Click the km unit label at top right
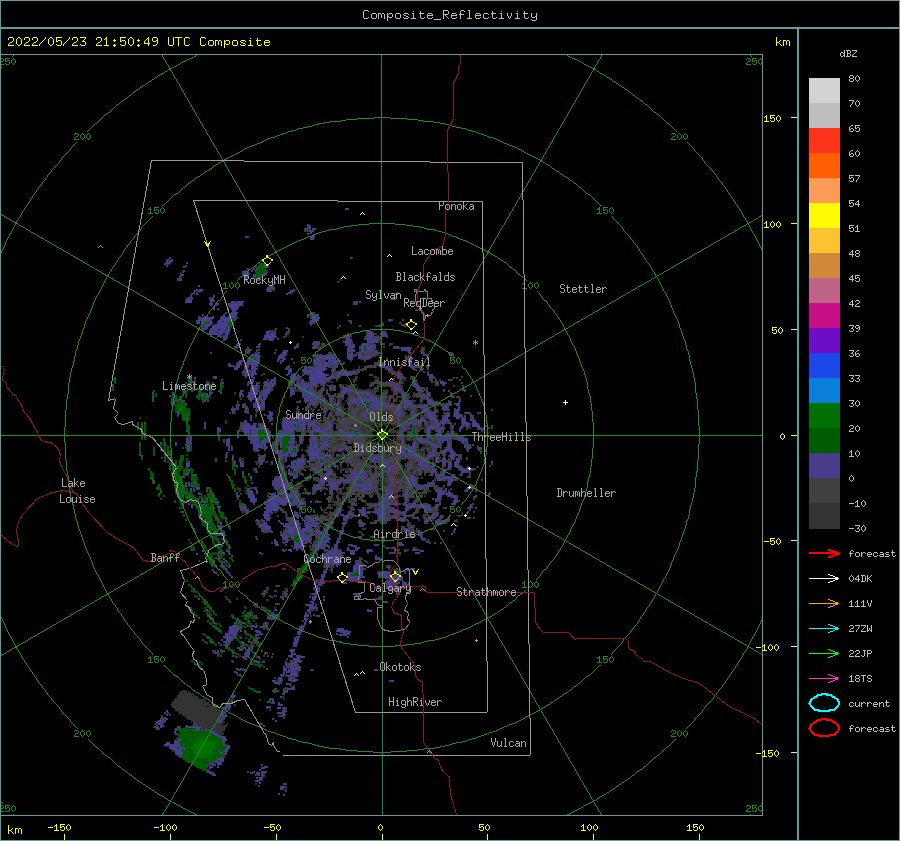The image size is (900, 841). point(782,42)
